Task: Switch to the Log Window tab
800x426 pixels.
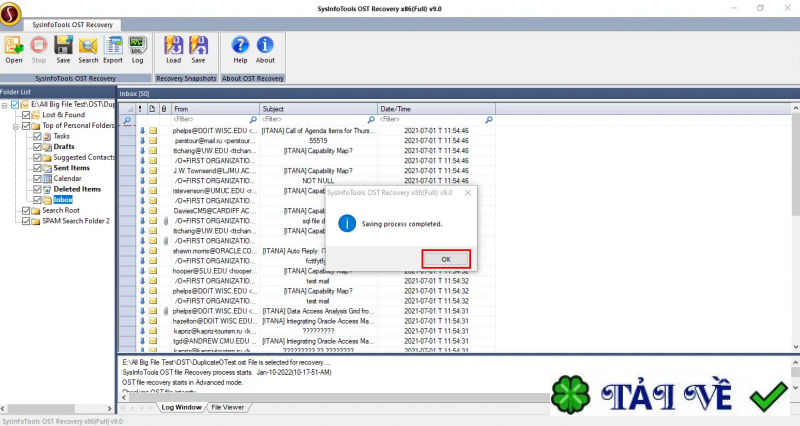Action: coord(182,408)
